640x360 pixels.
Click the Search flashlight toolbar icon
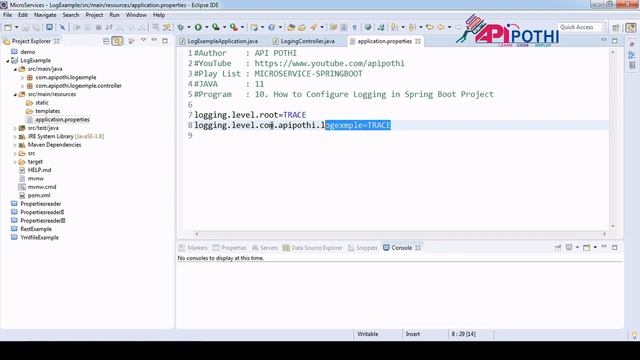(313, 27)
